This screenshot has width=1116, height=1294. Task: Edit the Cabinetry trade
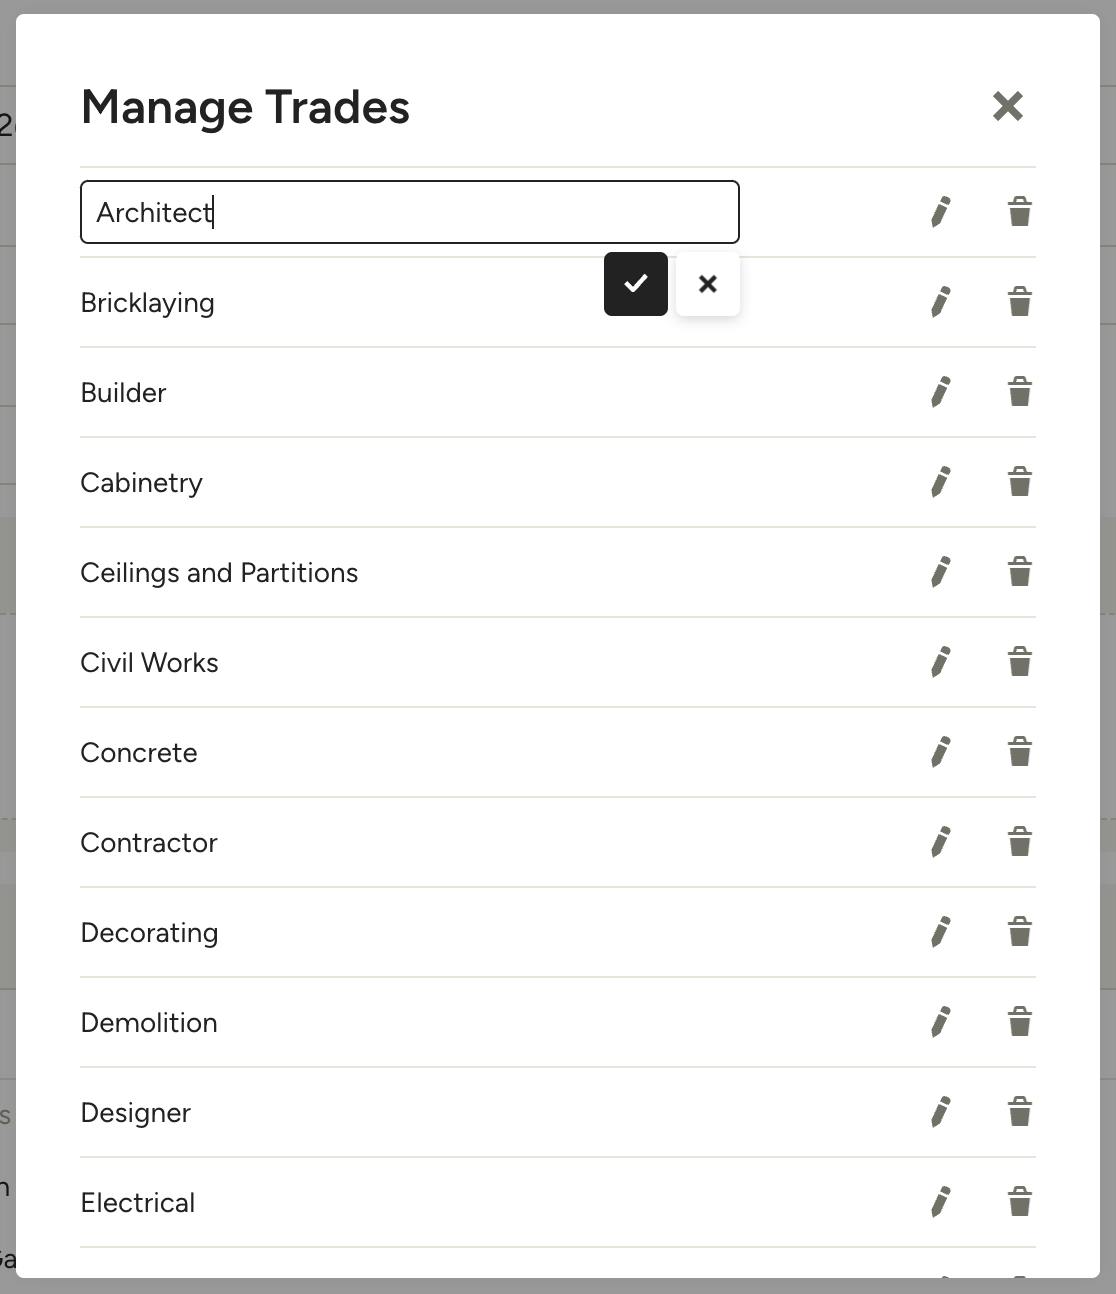click(x=940, y=482)
